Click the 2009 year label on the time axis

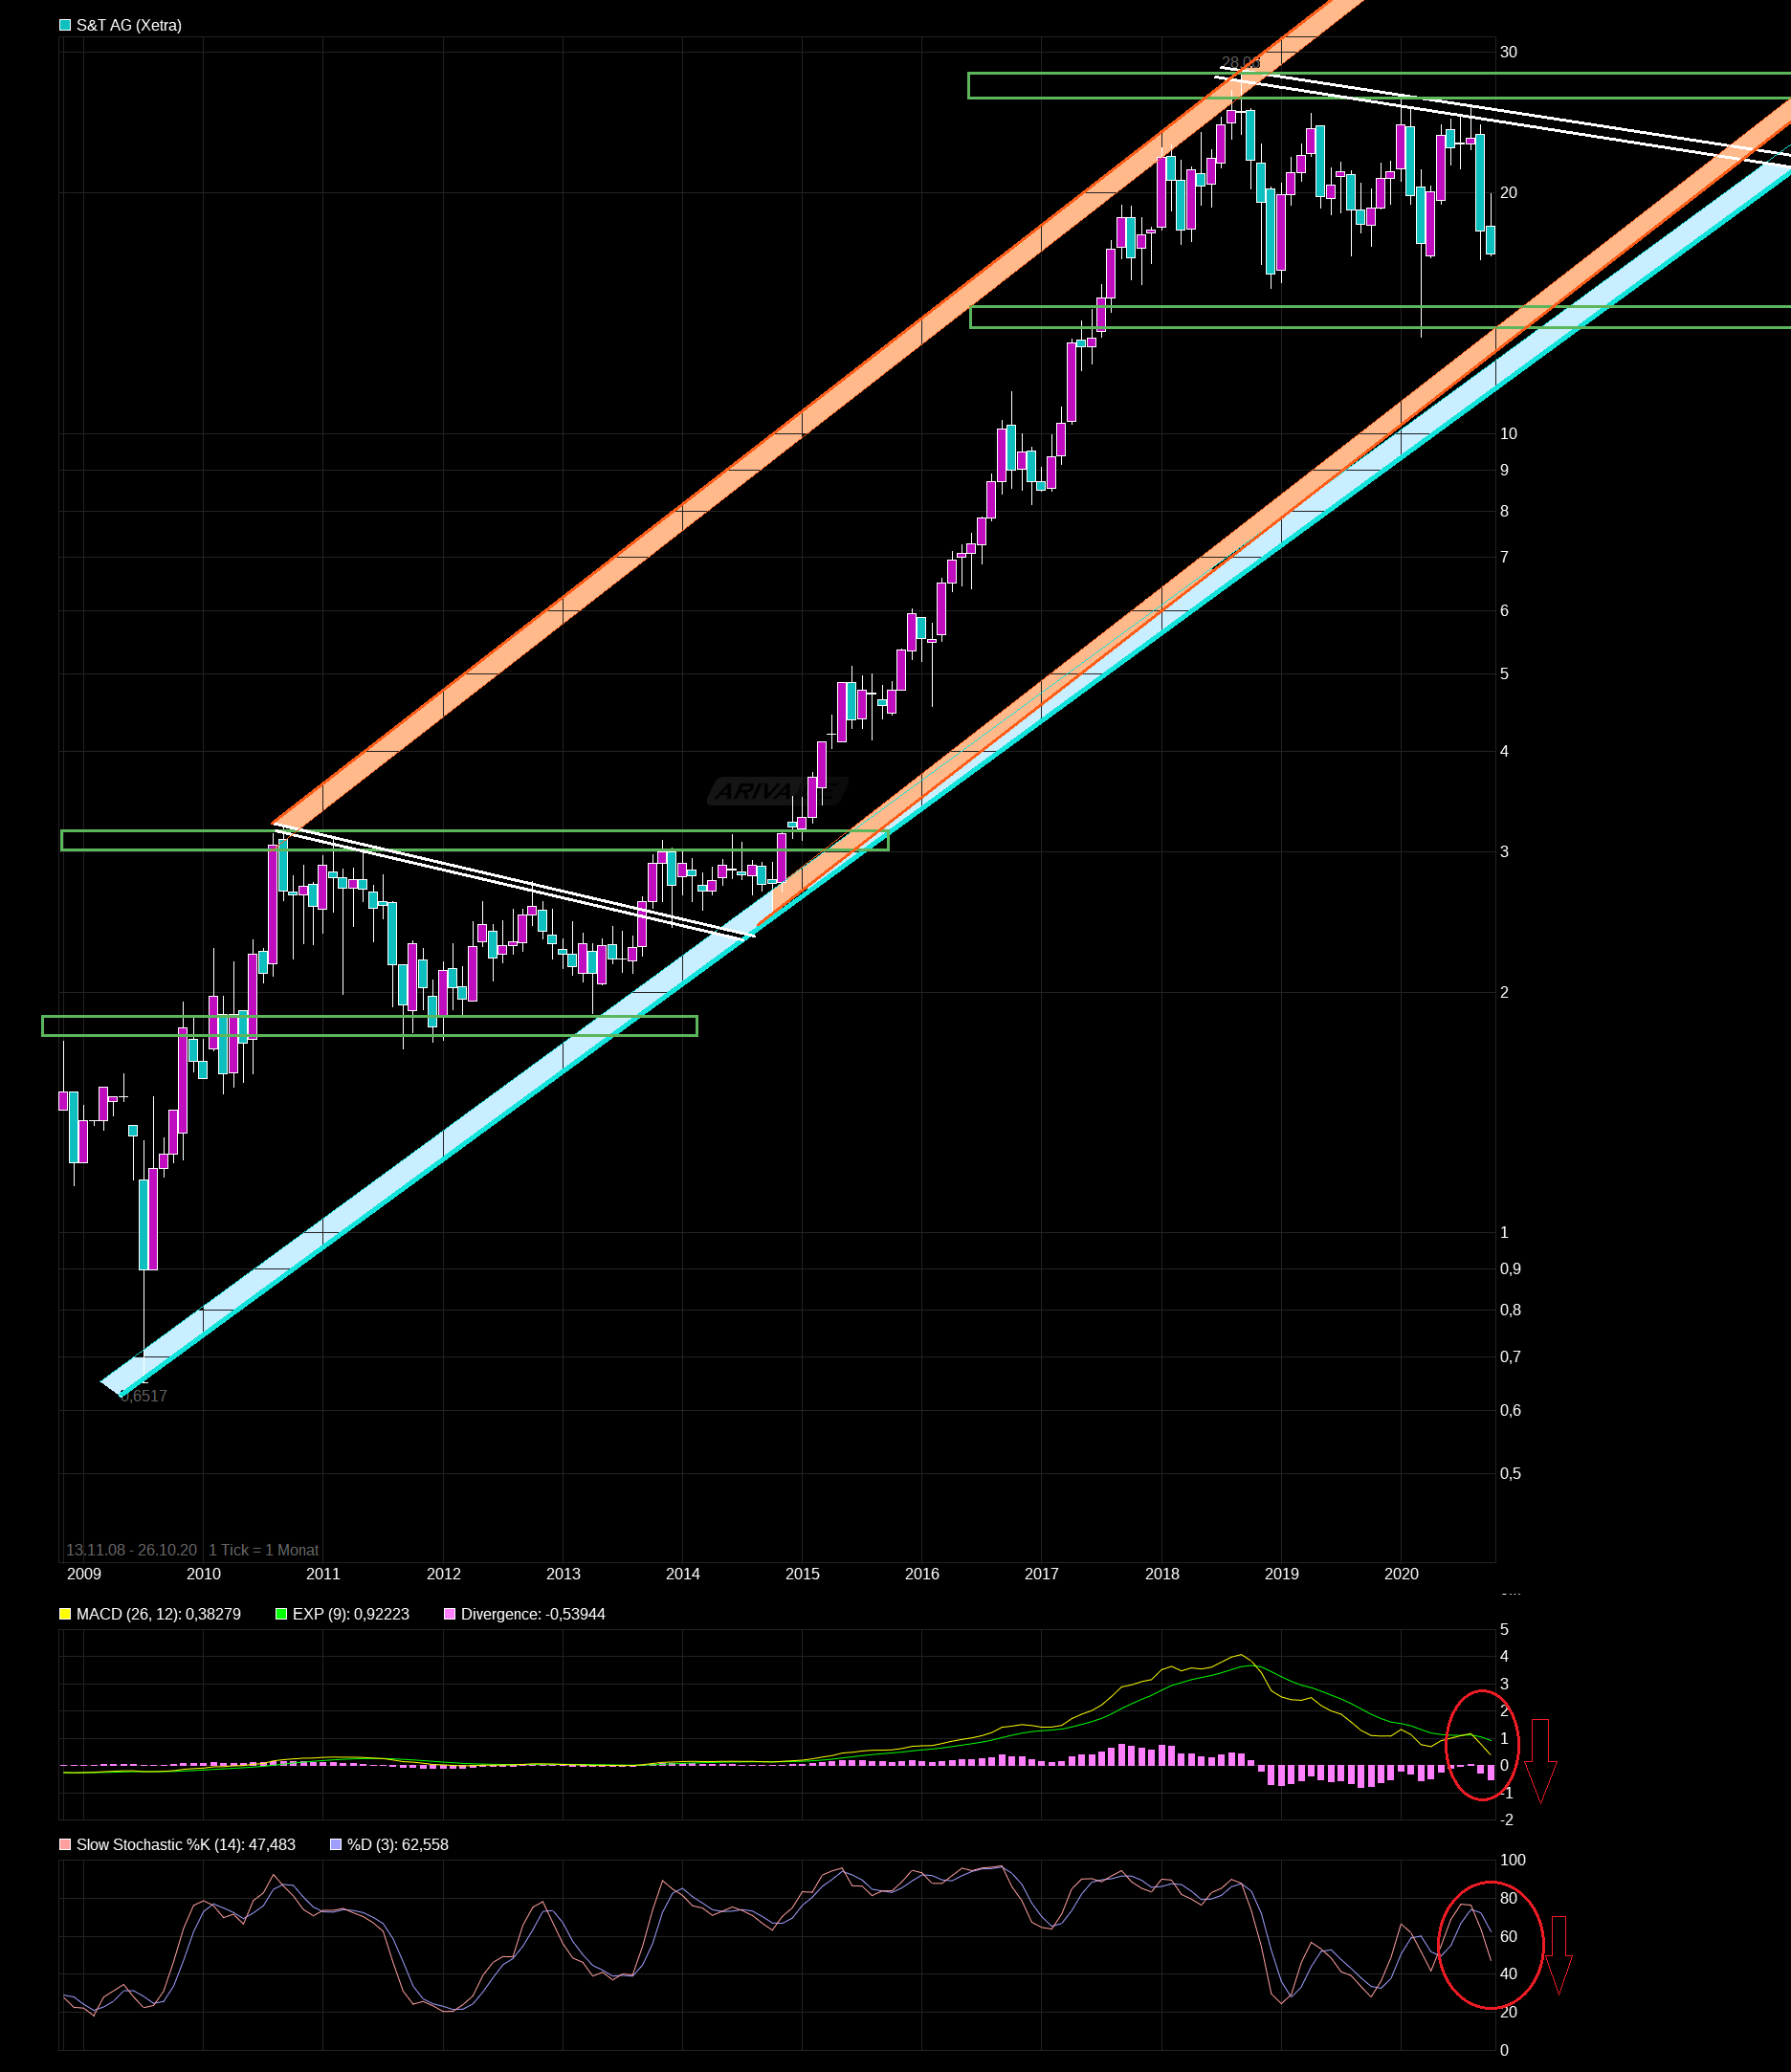tap(84, 1573)
